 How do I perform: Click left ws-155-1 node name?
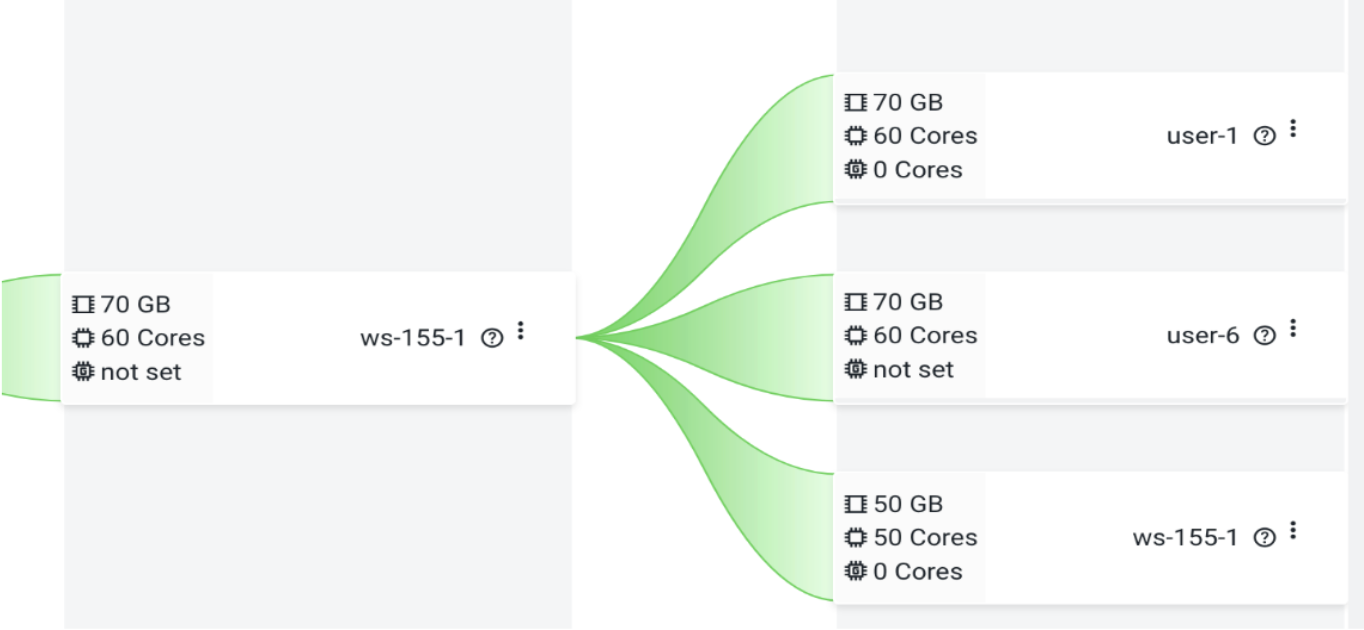[x=412, y=338]
